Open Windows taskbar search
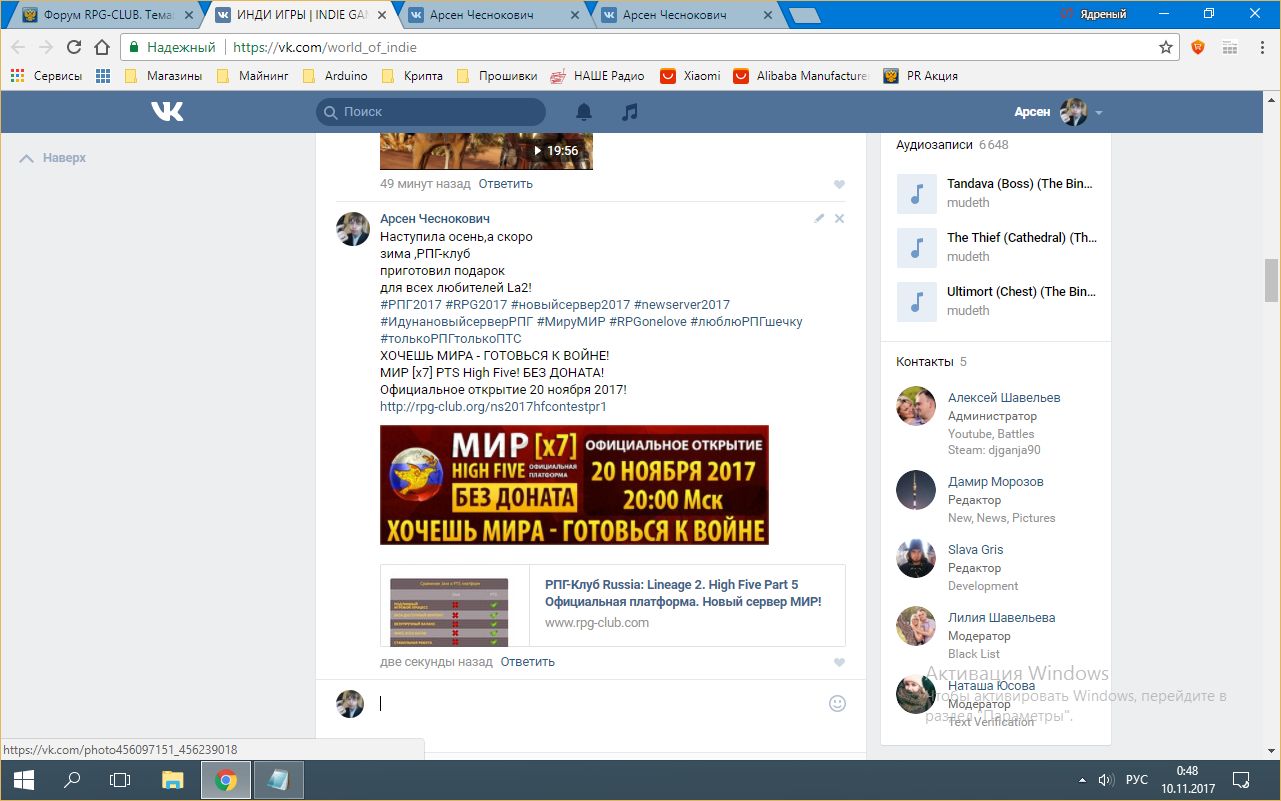This screenshot has height=801, width=1281. point(72,780)
